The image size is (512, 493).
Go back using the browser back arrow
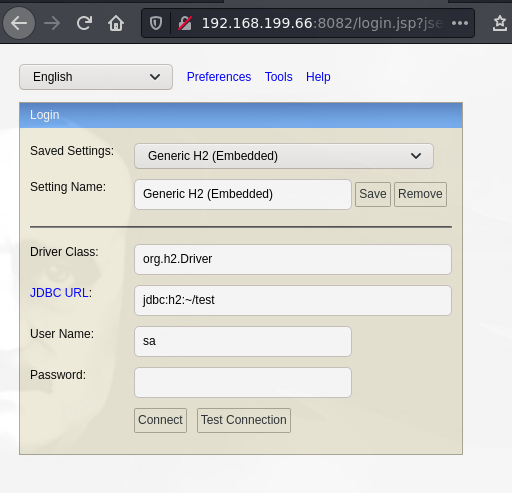pos(19,23)
